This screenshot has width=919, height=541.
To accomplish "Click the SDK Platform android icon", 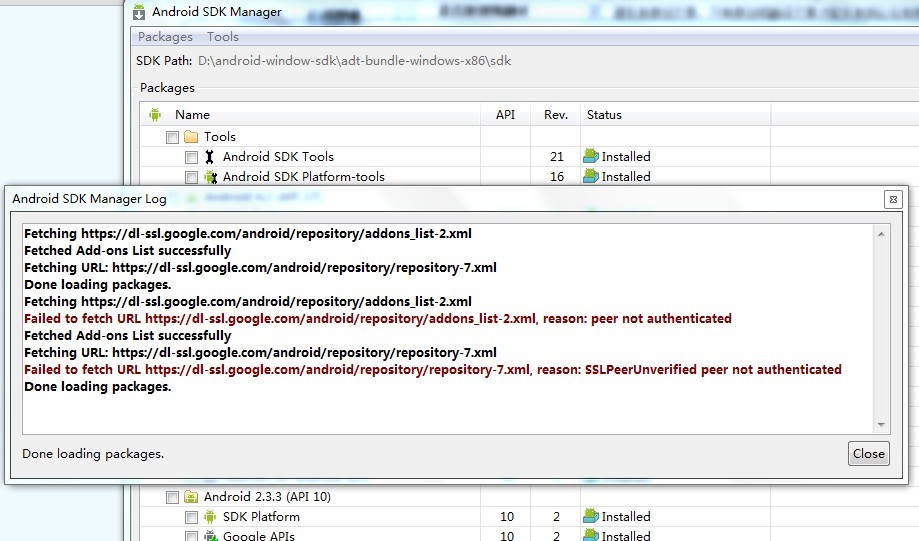I will coord(210,517).
